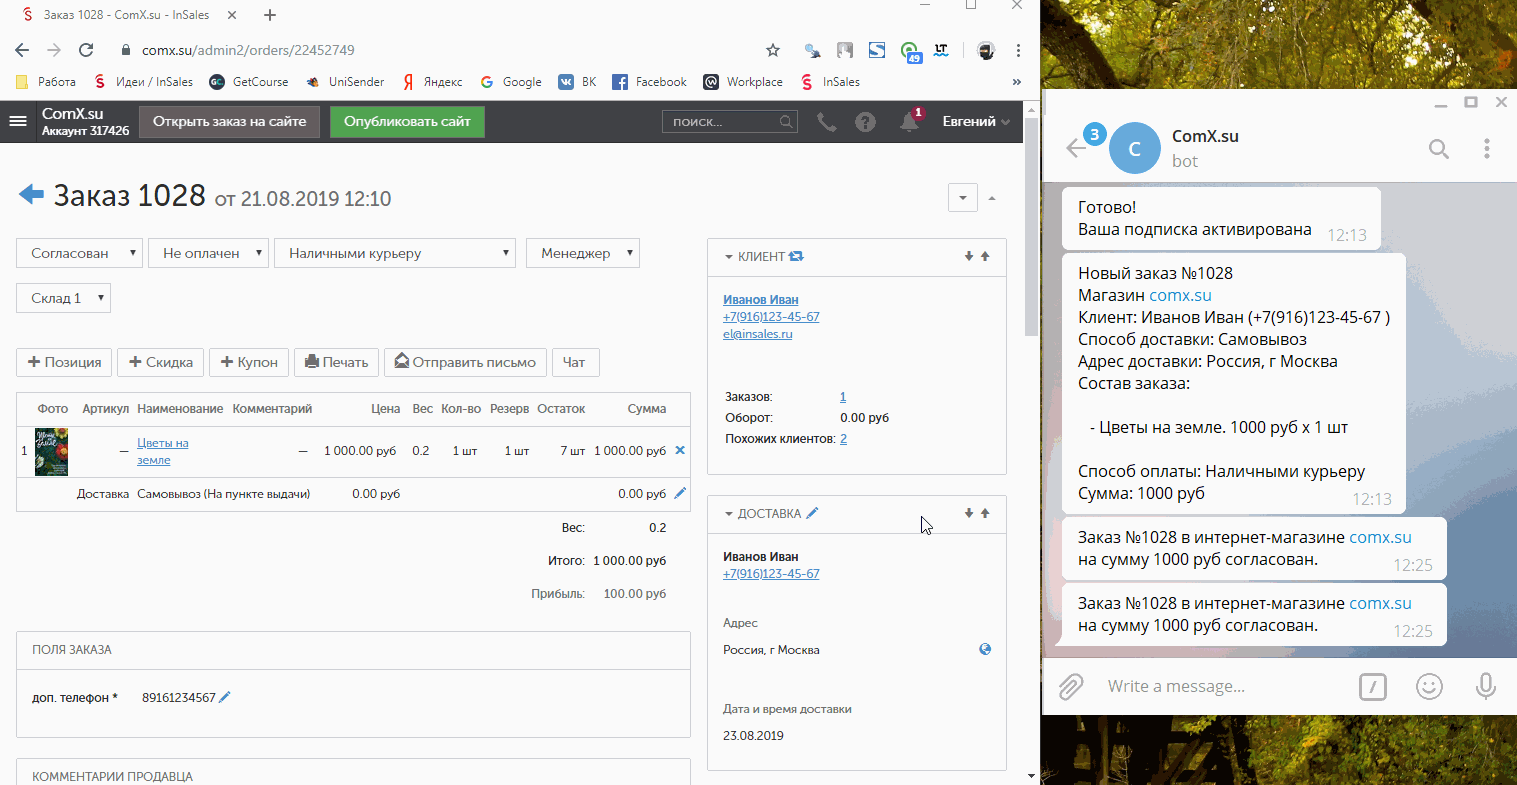
Task: Show more bookmarks with » chevron
Action: 1017,82
